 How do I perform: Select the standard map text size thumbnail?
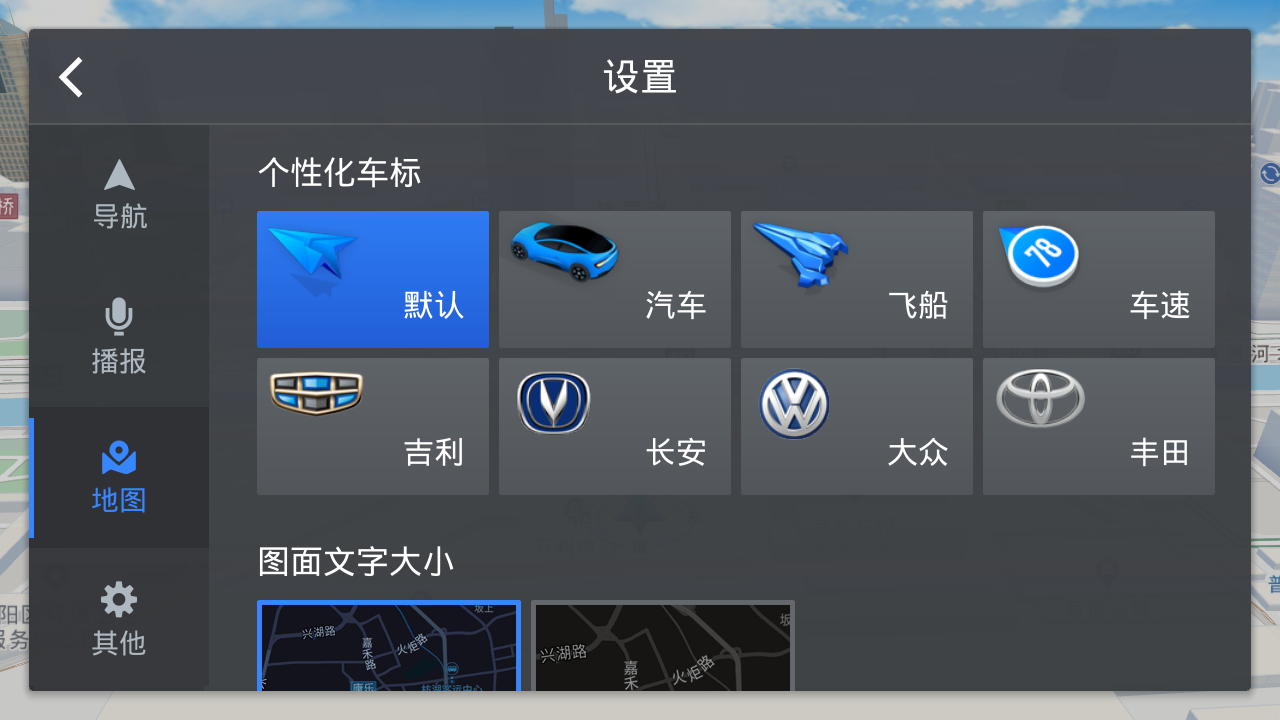tap(389, 645)
